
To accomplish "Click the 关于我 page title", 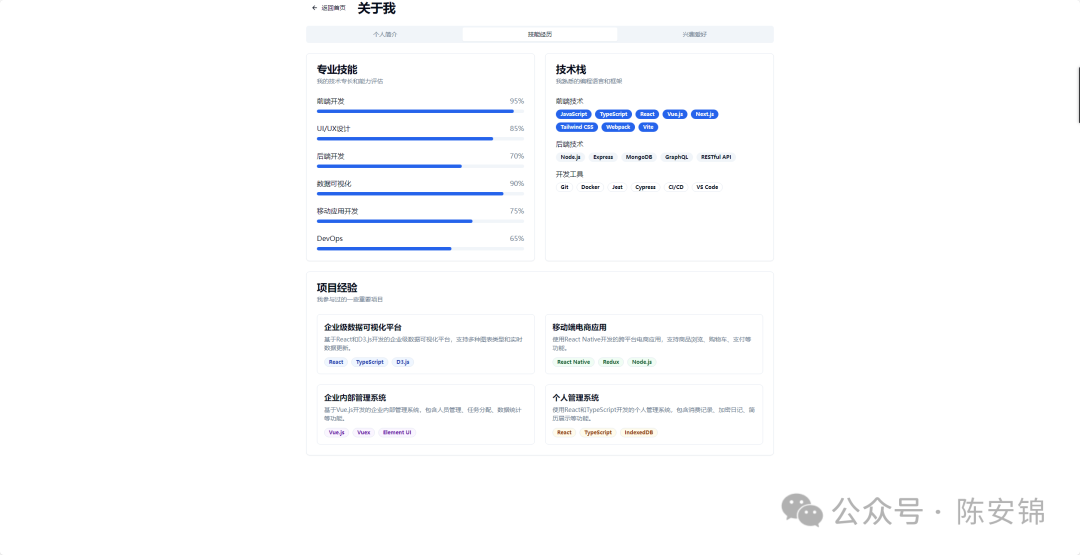I will click(x=377, y=9).
